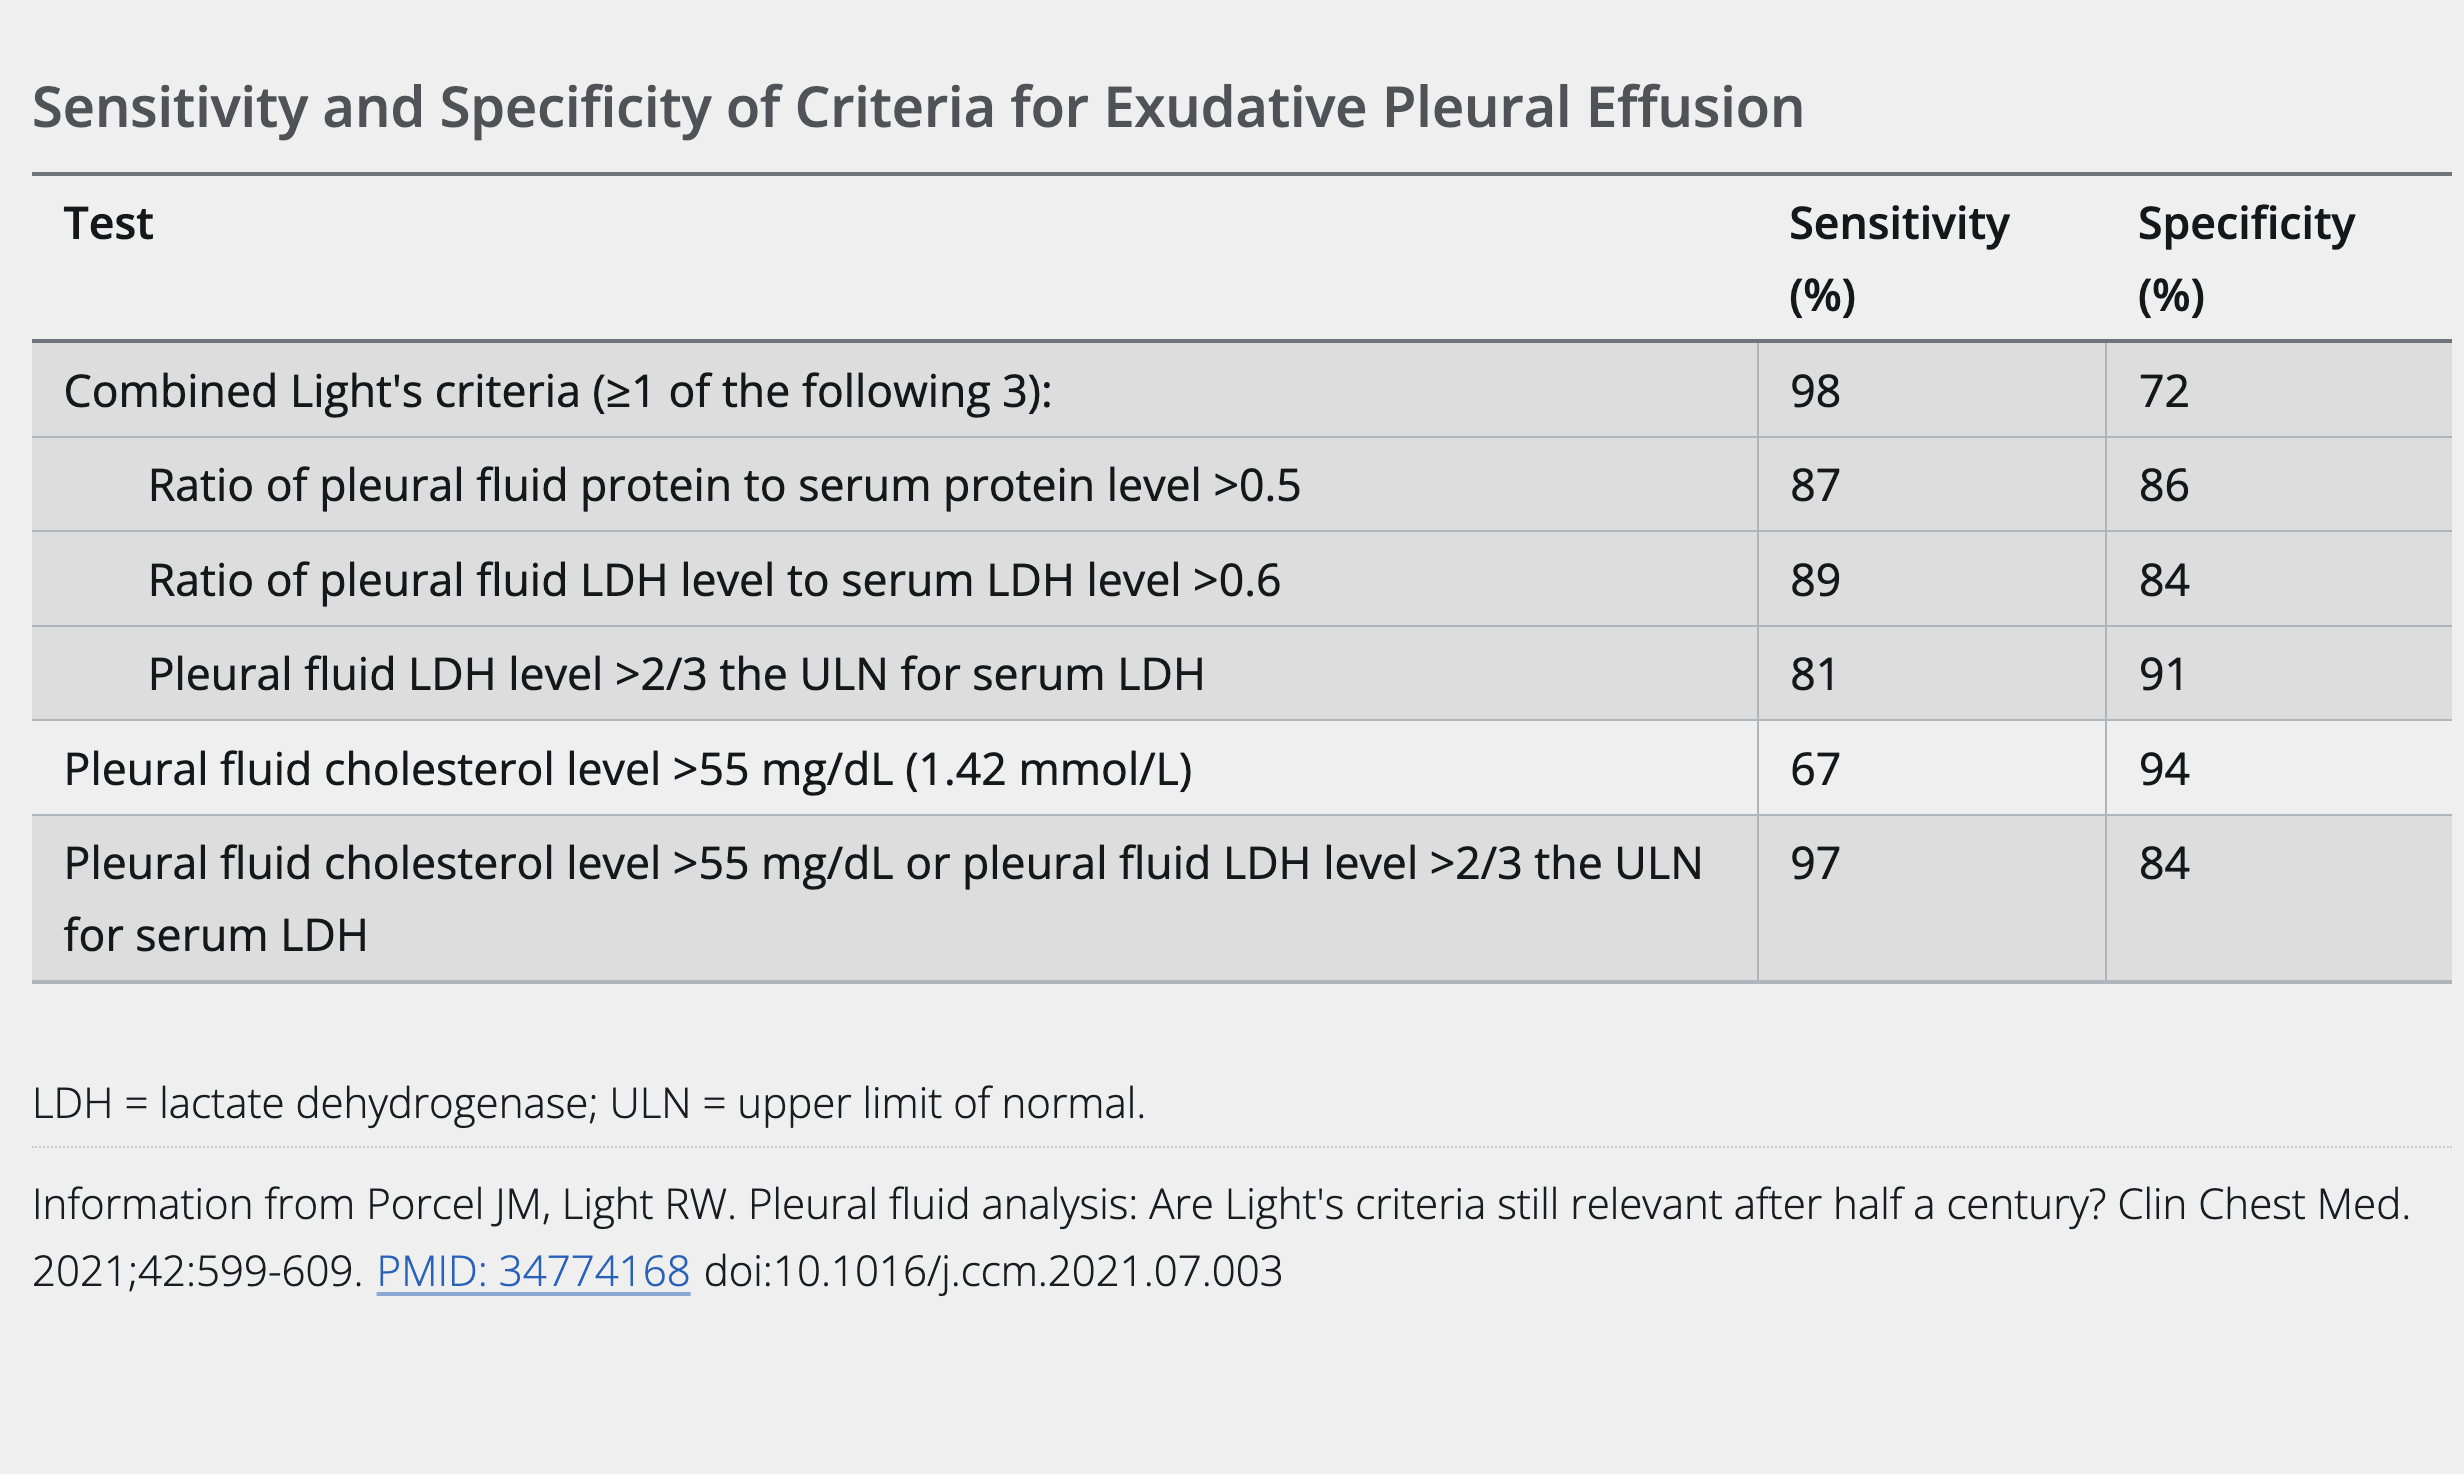Select the Pleural fluid LDH >2/3 ULN row label
Screen dimensions: 2464x1474
[x=676, y=674]
